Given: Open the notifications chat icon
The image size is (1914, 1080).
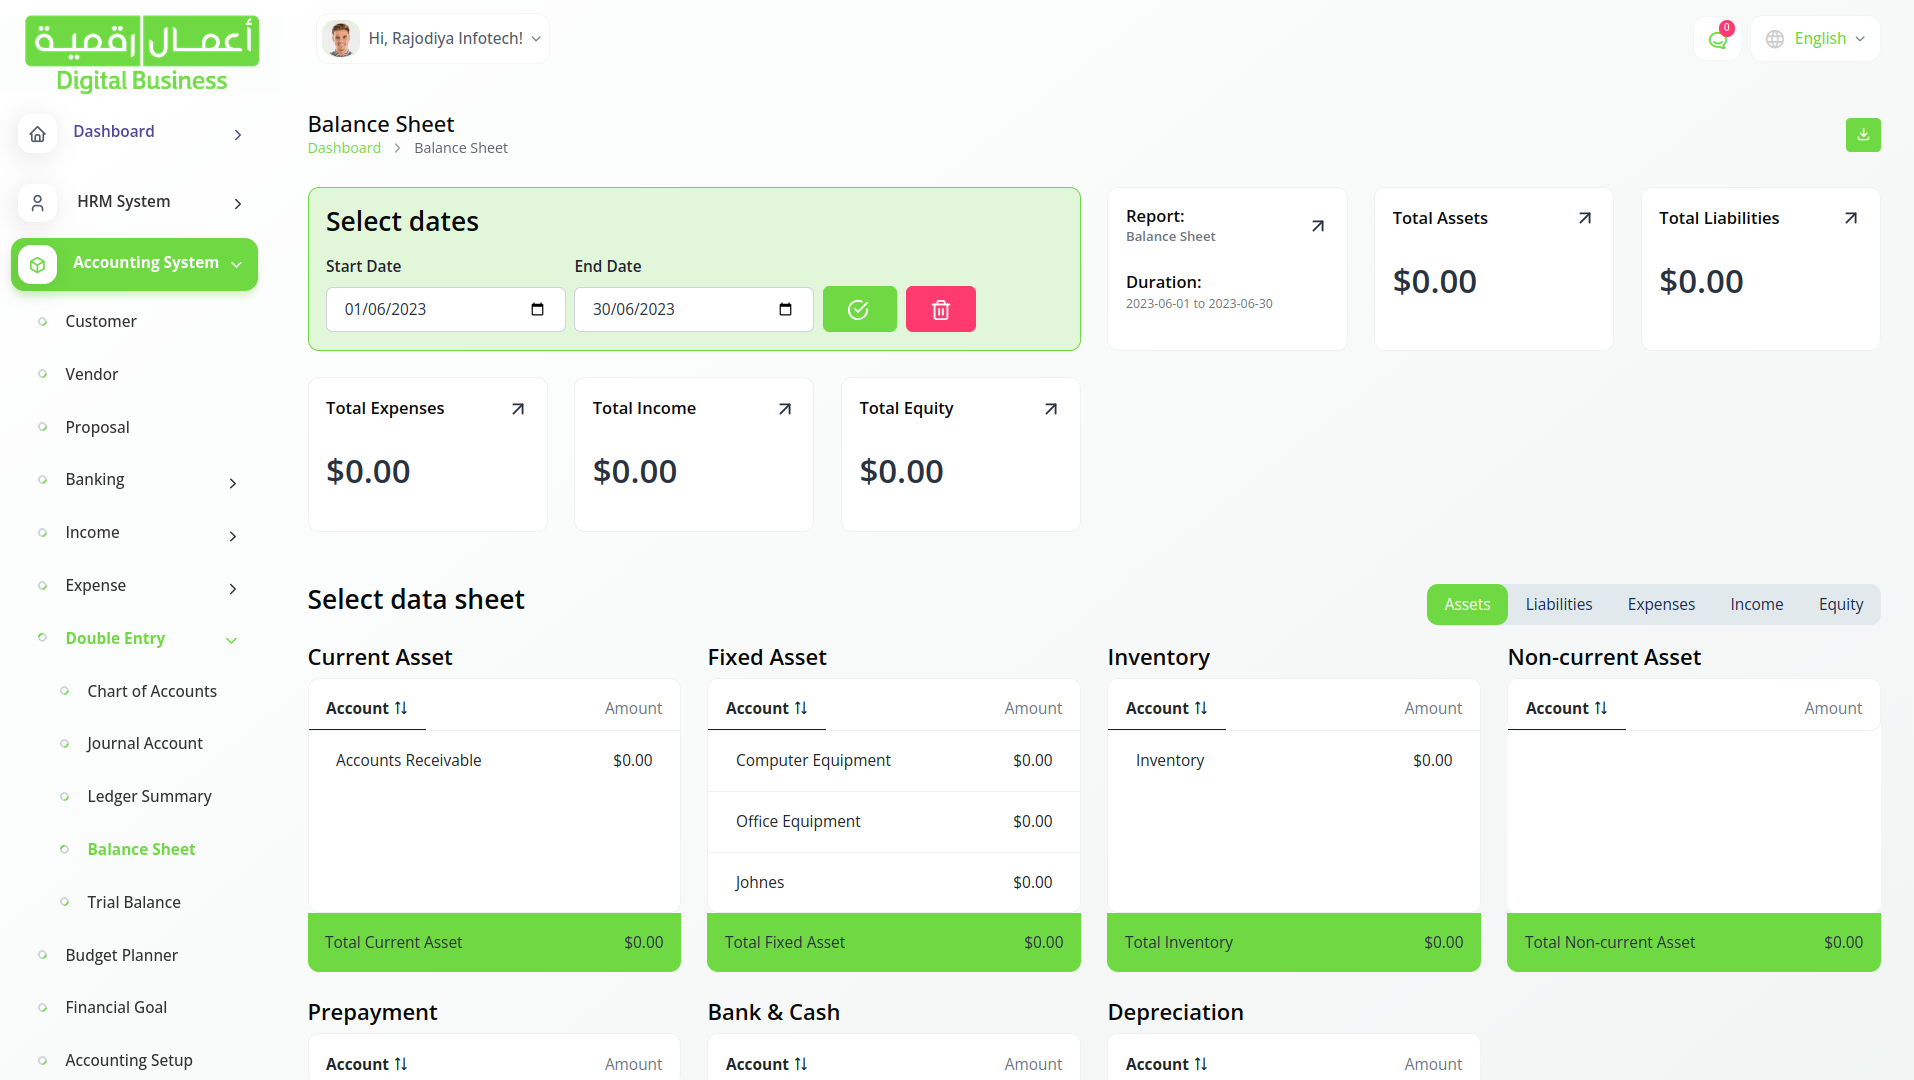Looking at the screenshot, I should (x=1717, y=40).
